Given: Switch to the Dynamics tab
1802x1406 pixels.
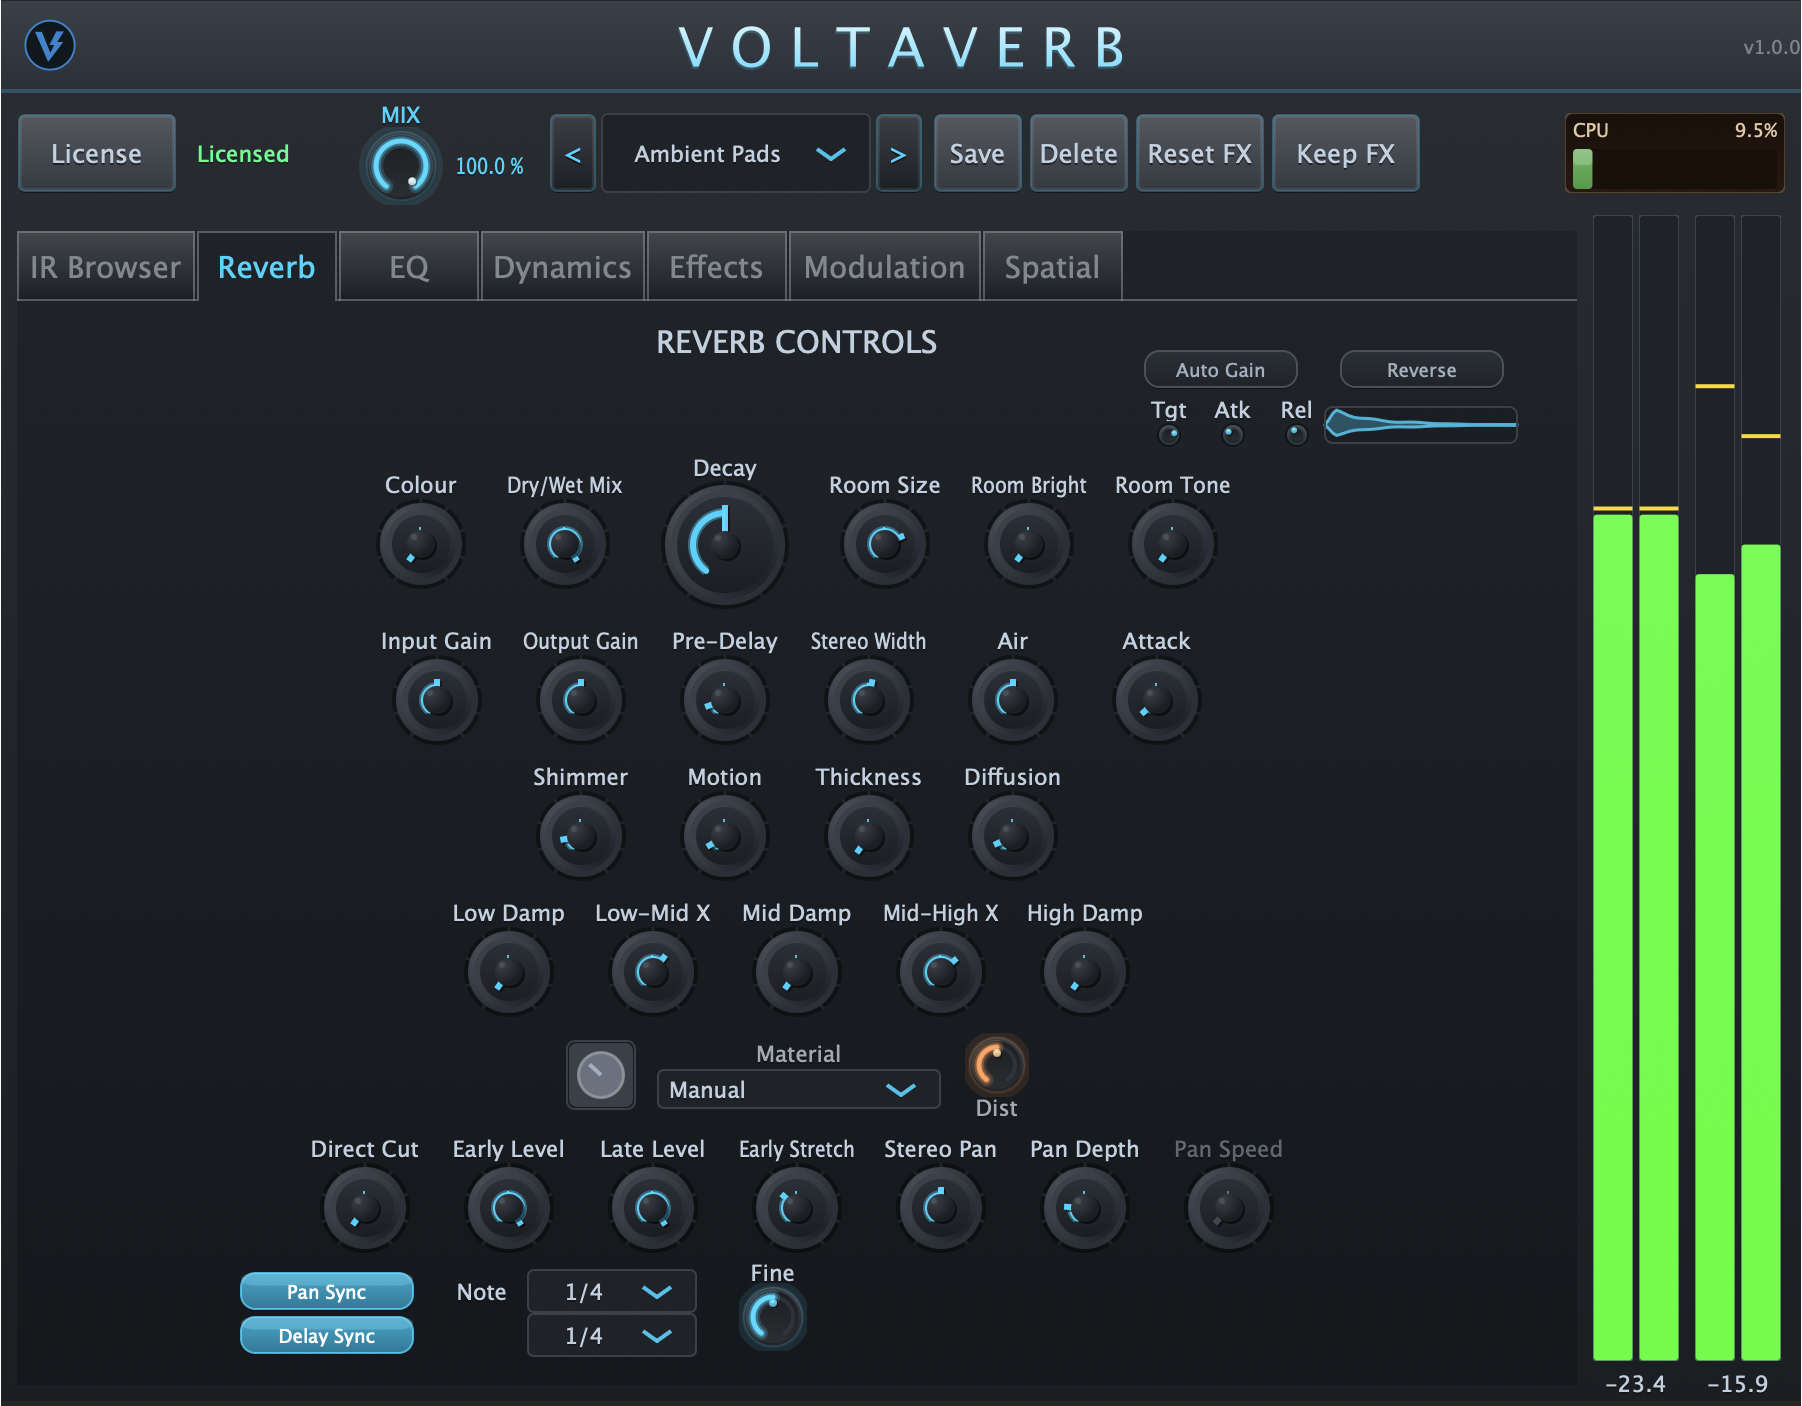Looking at the screenshot, I should 563,267.
